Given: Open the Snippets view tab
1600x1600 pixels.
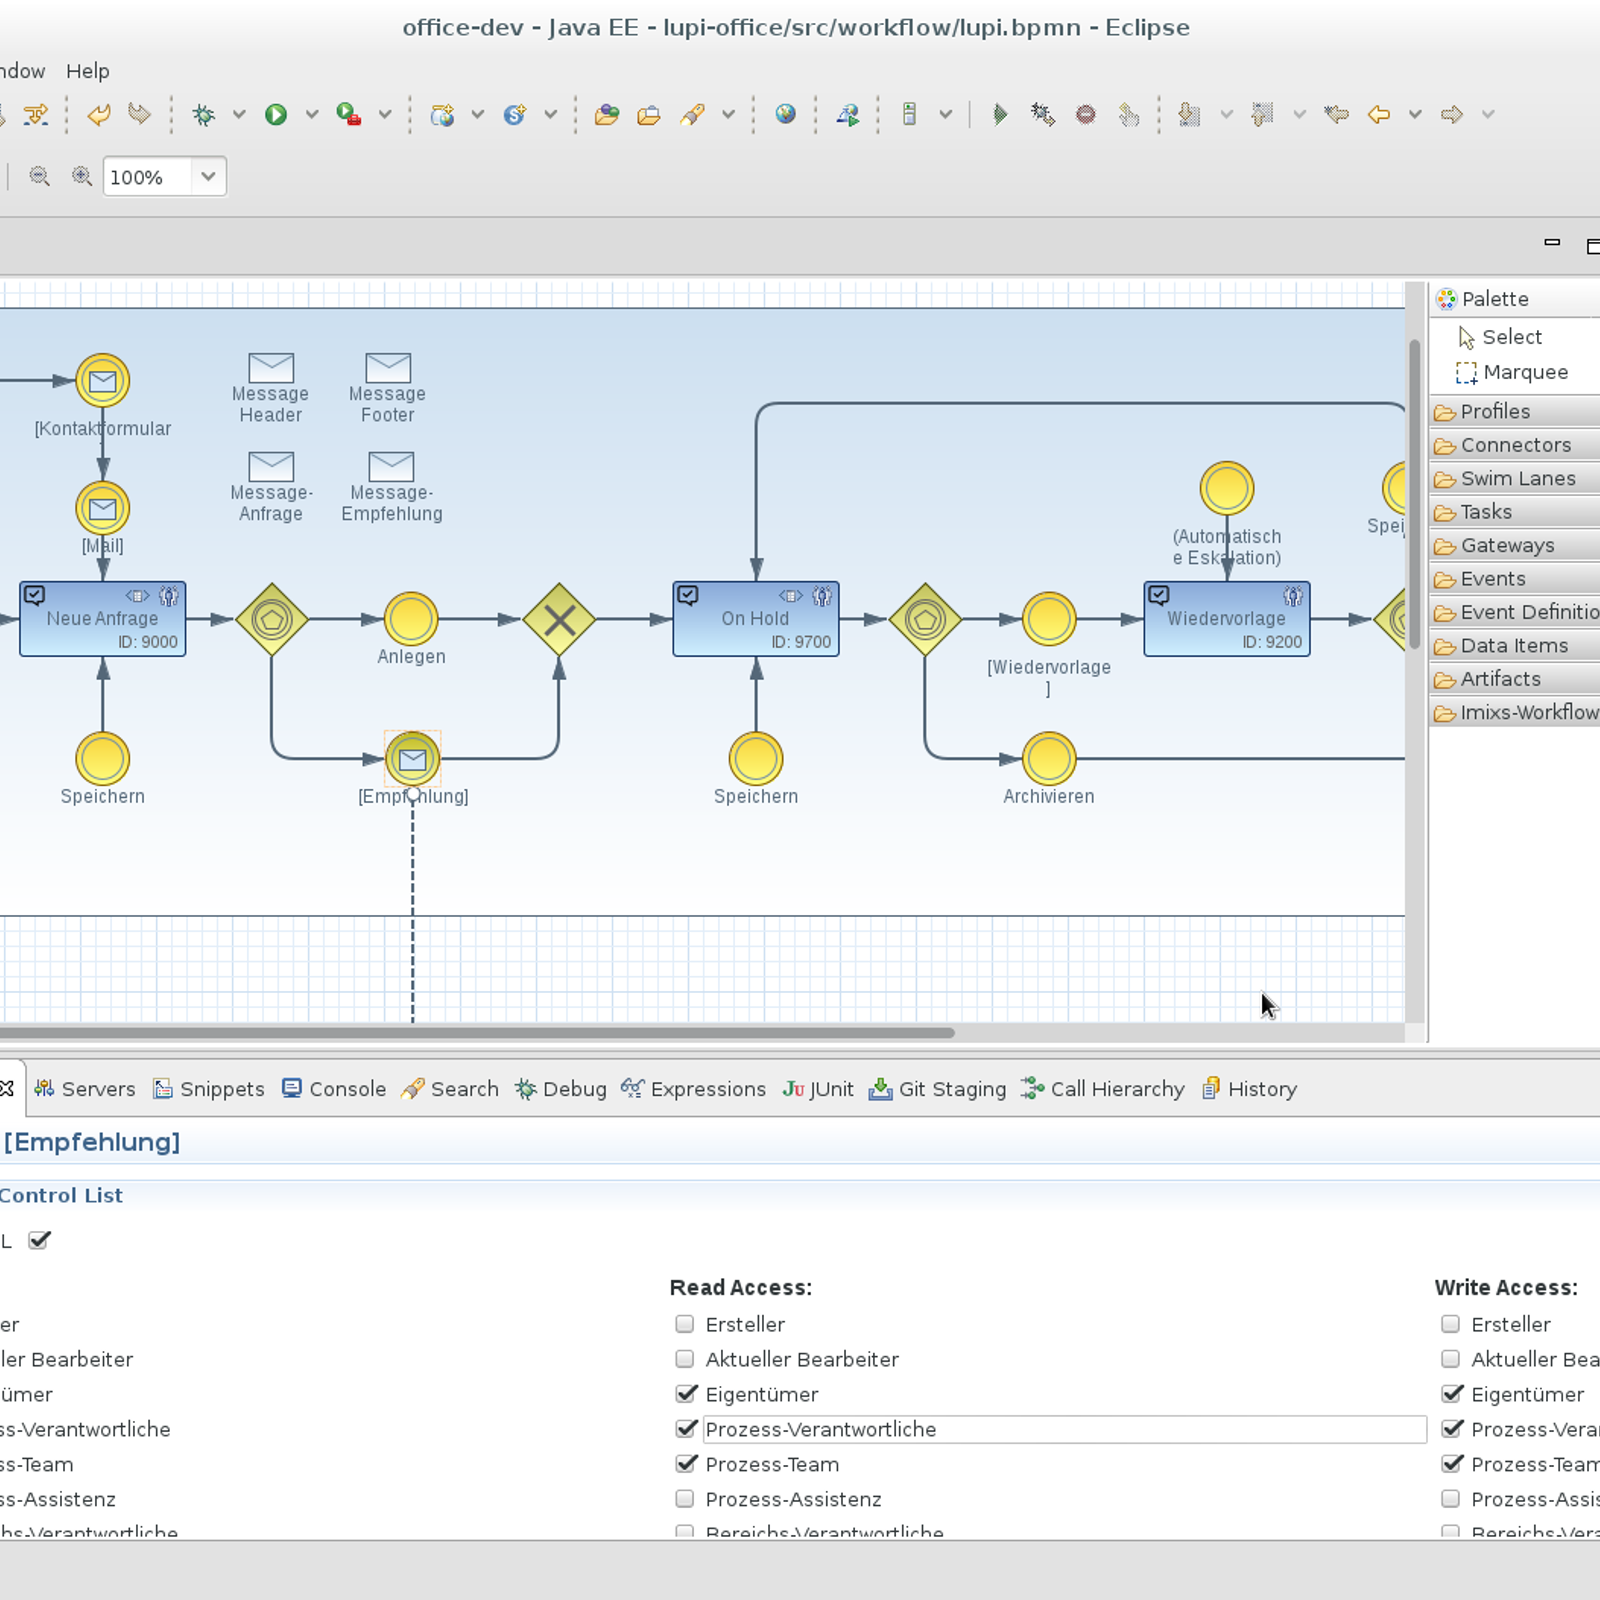Looking at the screenshot, I should (209, 1089).
